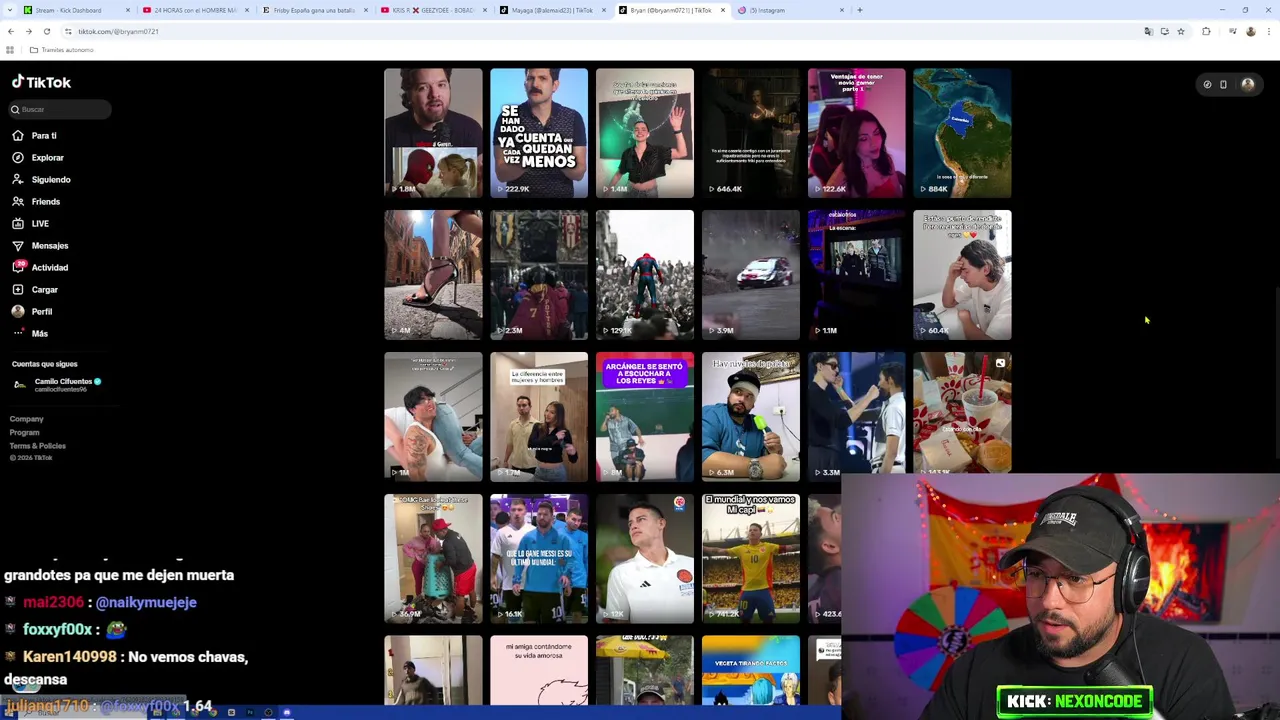Open the Spider-Man crowd video
This screenshot has height=720, width=1280.
(645, 275)
